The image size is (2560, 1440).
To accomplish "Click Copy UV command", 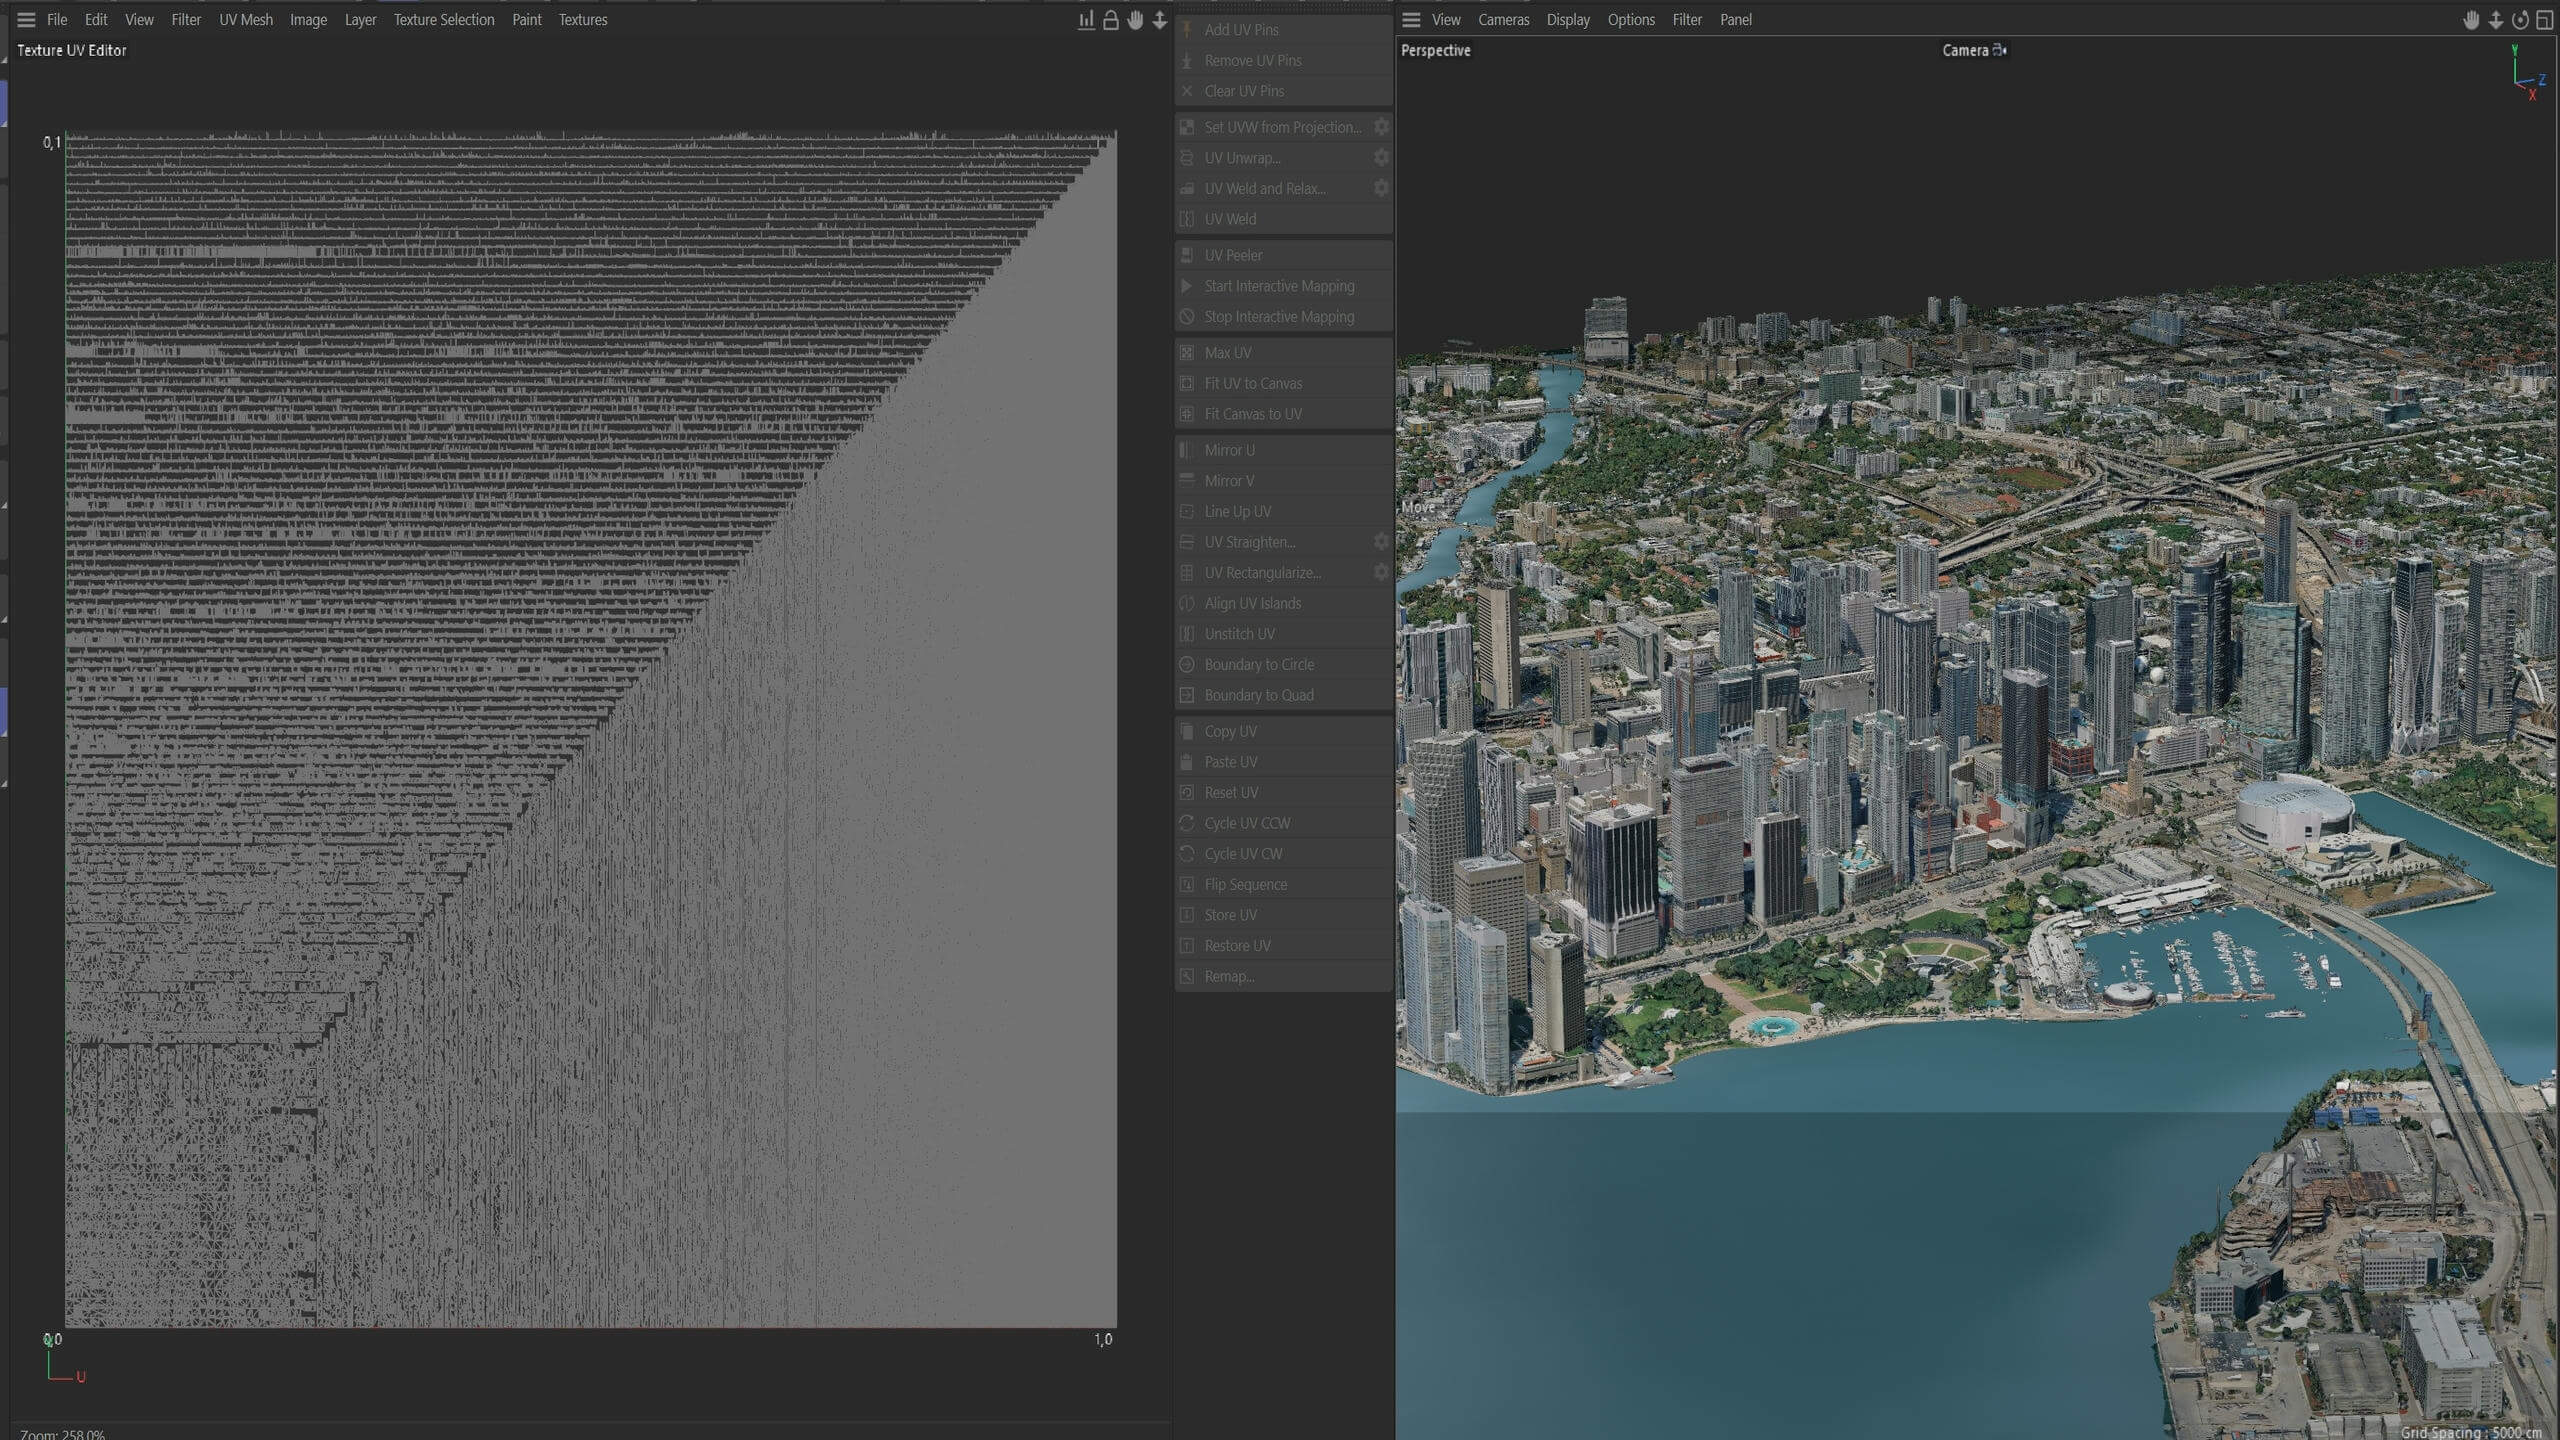I will coord(1284,732).
